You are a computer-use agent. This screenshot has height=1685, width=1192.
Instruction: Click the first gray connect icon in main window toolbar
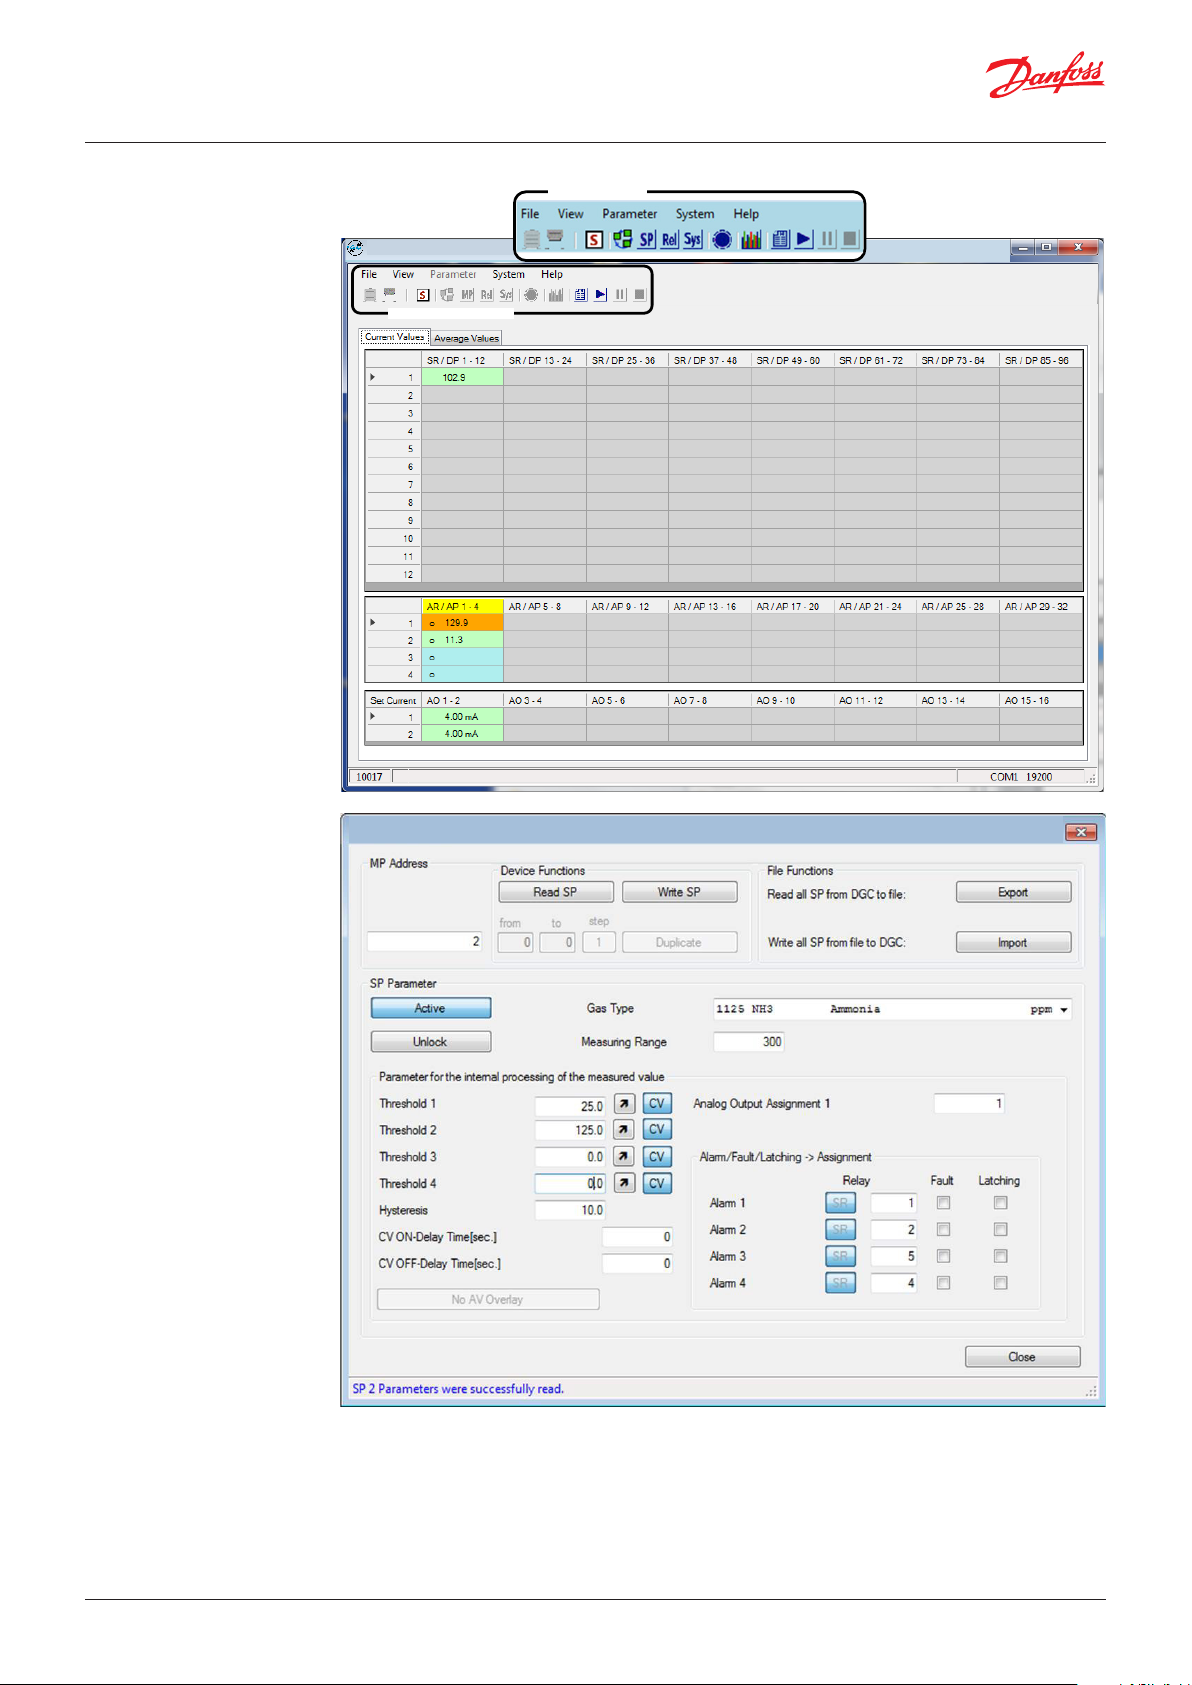370,295
